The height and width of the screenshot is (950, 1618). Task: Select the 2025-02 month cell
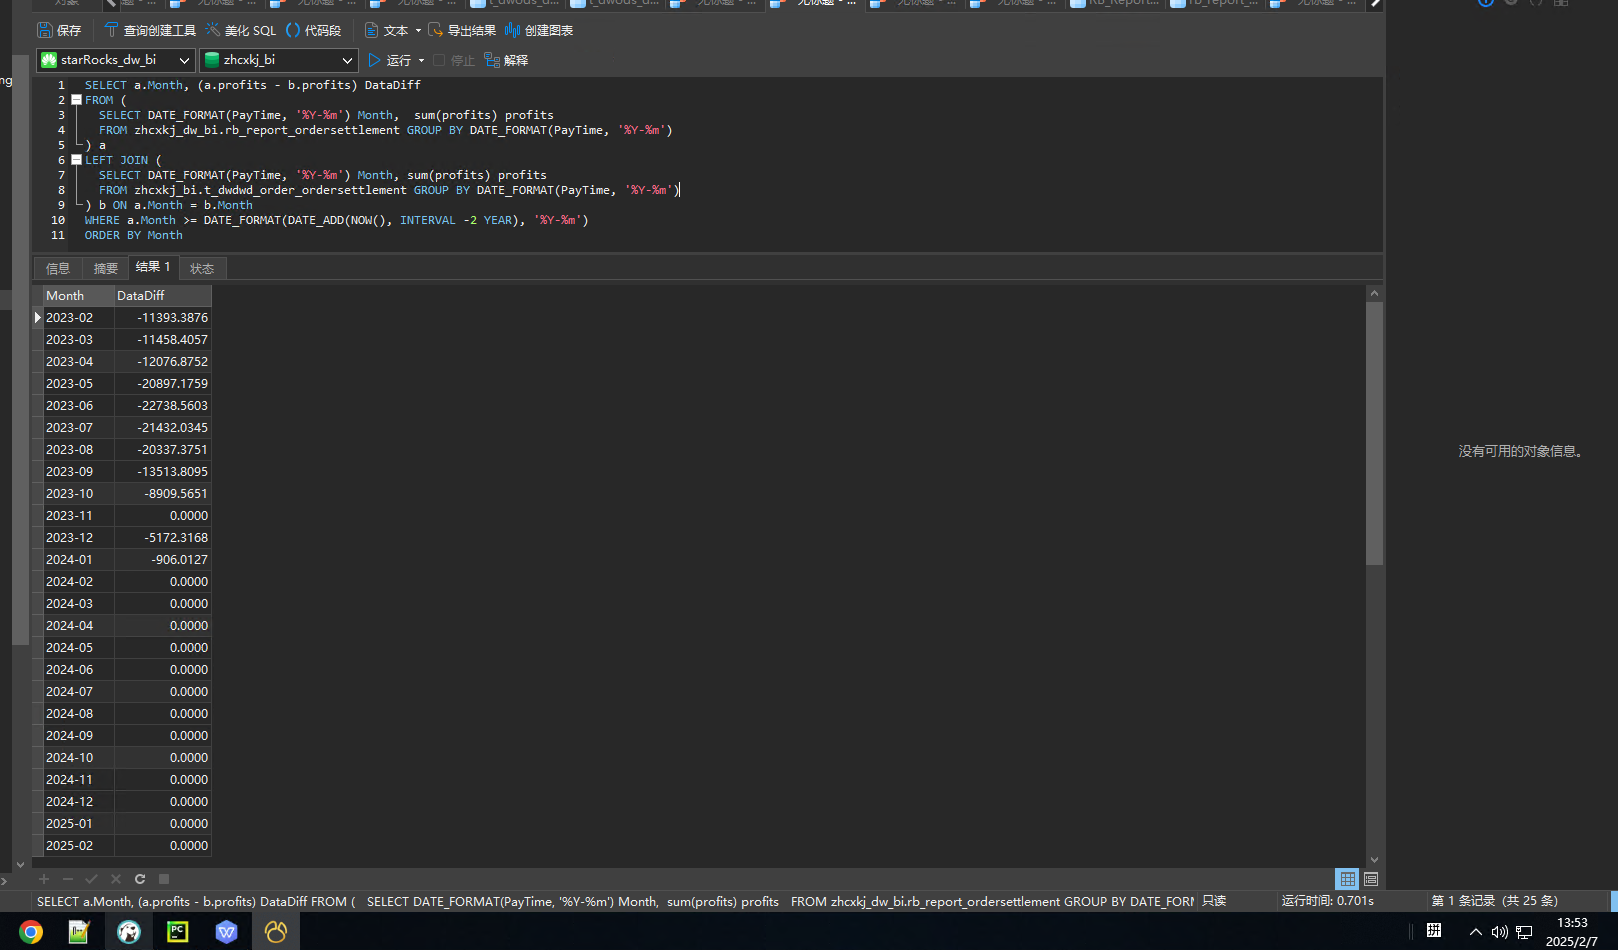pos(78,845)
